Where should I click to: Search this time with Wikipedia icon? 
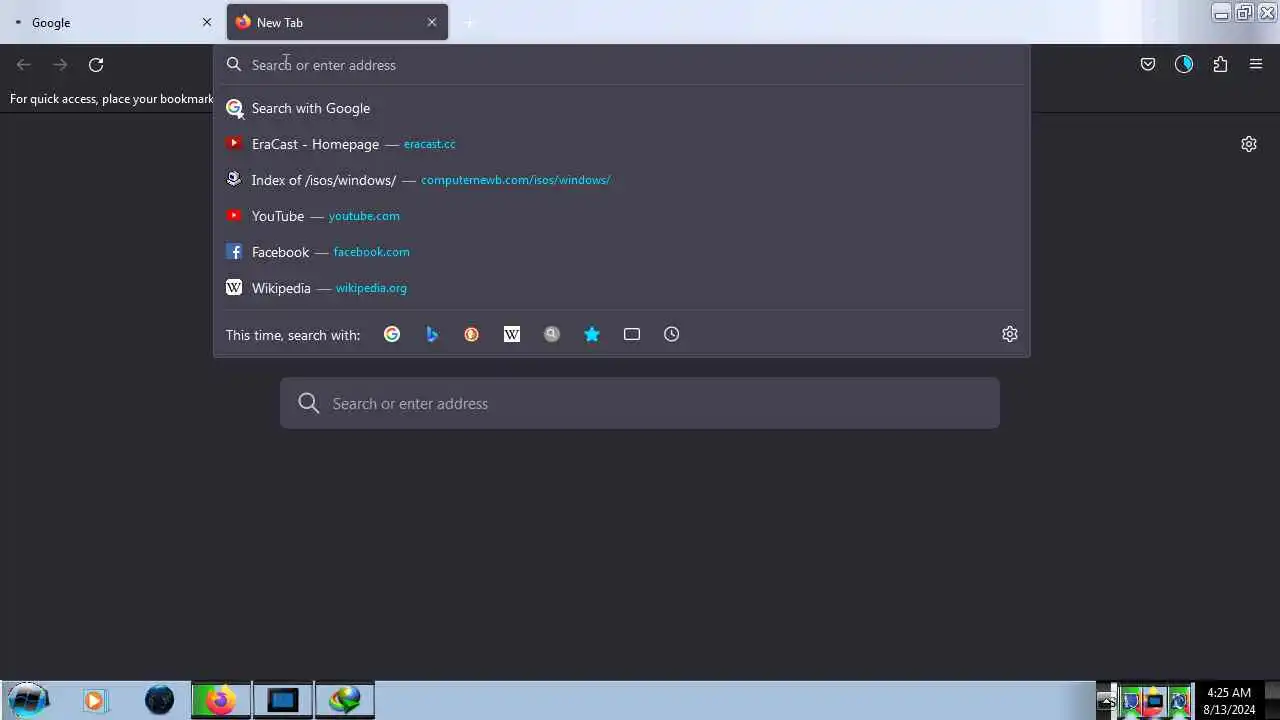tap(512, 334)
